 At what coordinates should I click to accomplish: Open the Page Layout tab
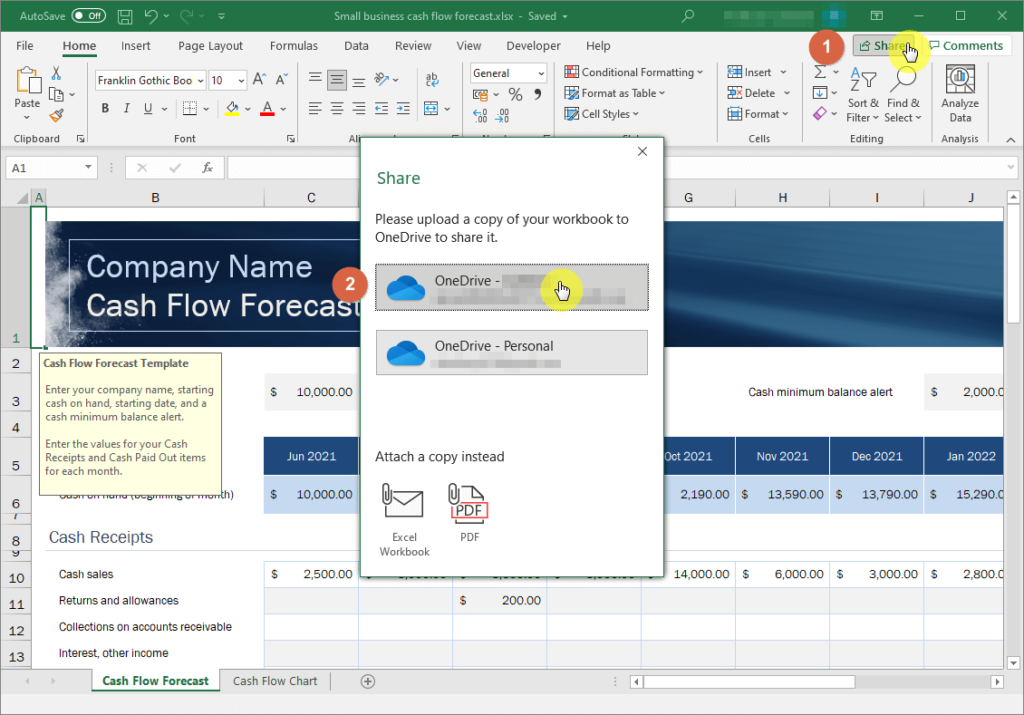tap(210, 46)
